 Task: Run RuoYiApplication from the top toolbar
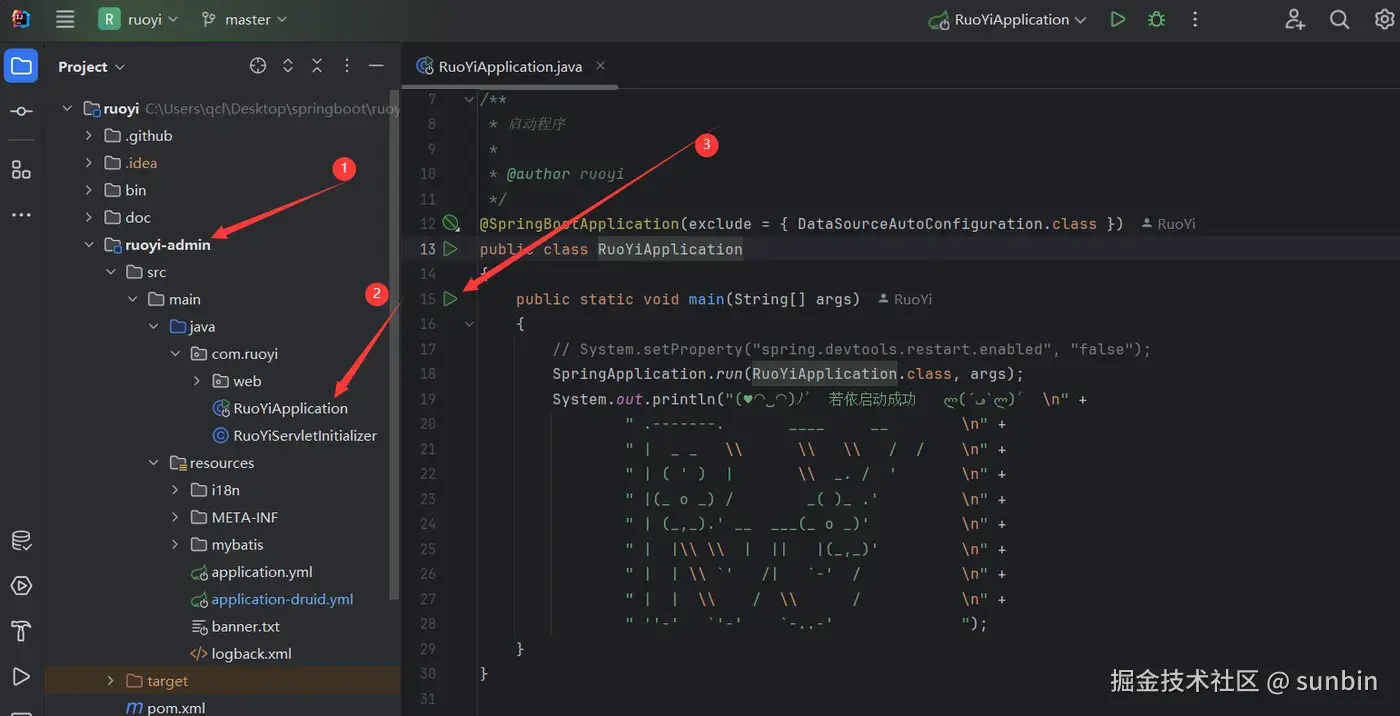pyautogui.click(x=1118, y=19)
